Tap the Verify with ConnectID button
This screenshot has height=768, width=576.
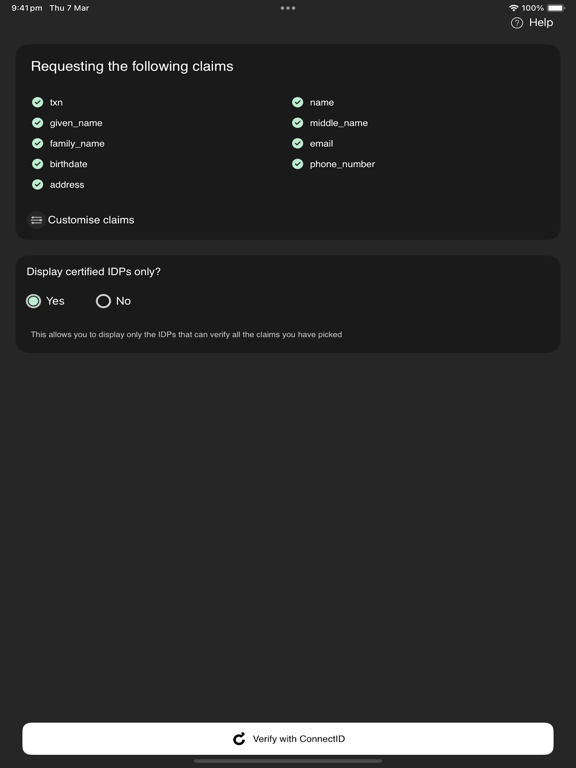288,739
